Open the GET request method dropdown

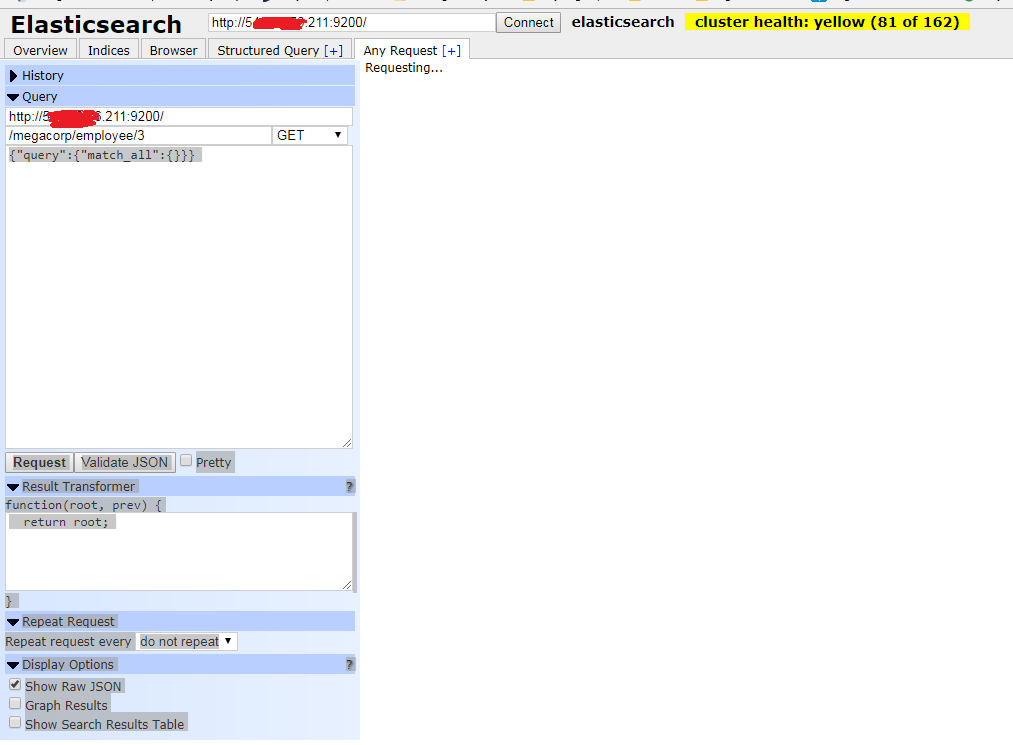tap(309, 135)
